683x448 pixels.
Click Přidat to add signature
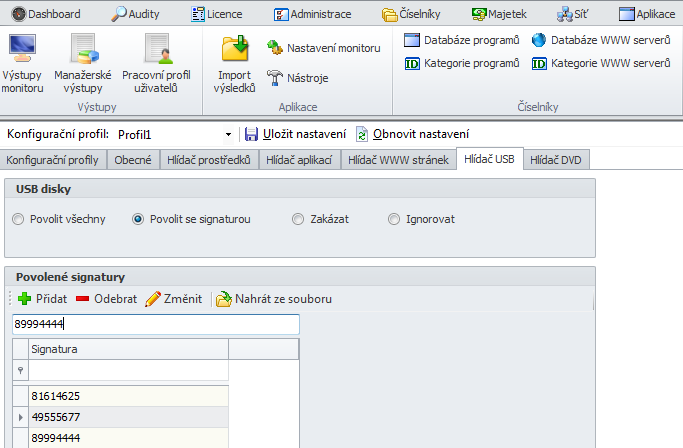[x=42, y=299]
